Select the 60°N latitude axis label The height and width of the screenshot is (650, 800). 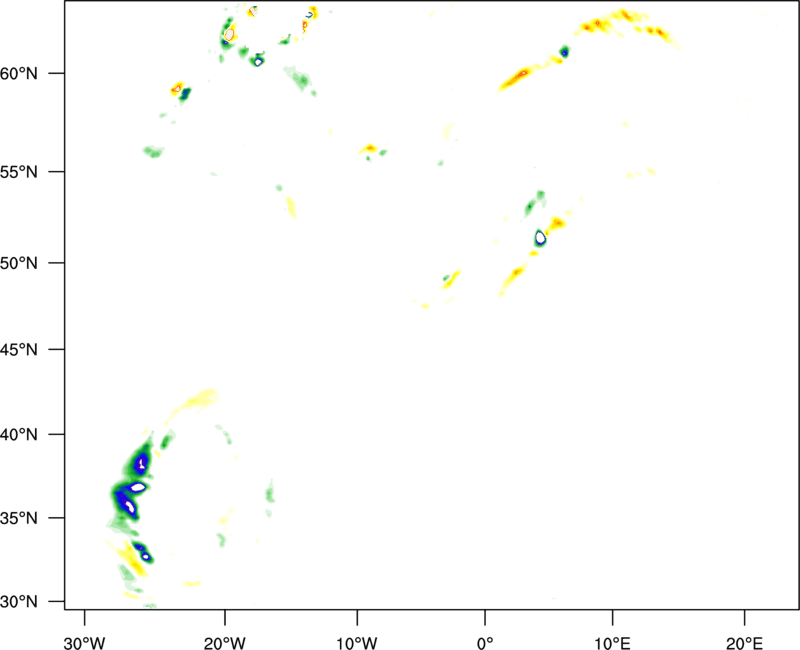pyautogui.click(x=19, y=74)
